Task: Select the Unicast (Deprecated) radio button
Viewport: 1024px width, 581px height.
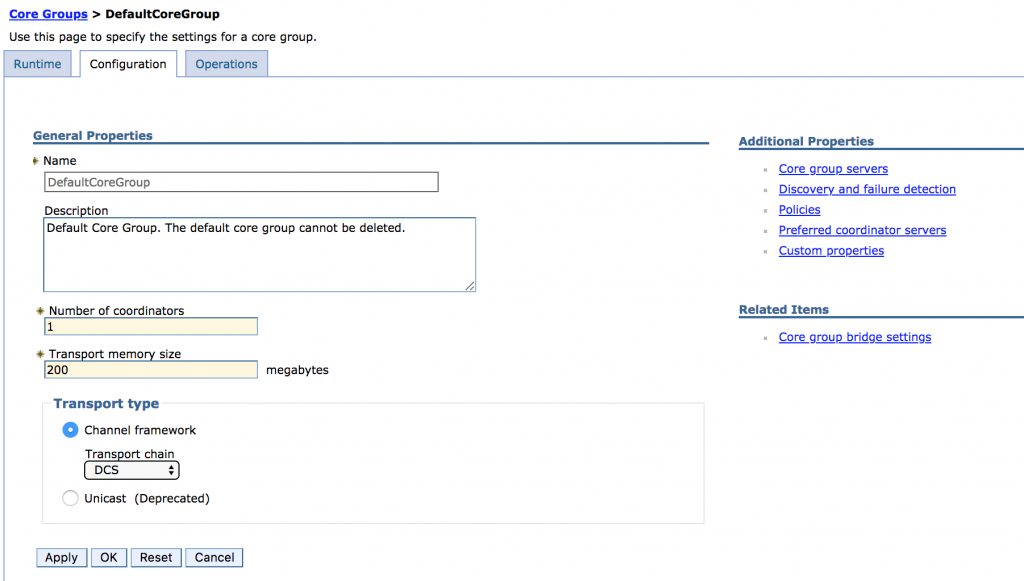Action: coord(71,498)
